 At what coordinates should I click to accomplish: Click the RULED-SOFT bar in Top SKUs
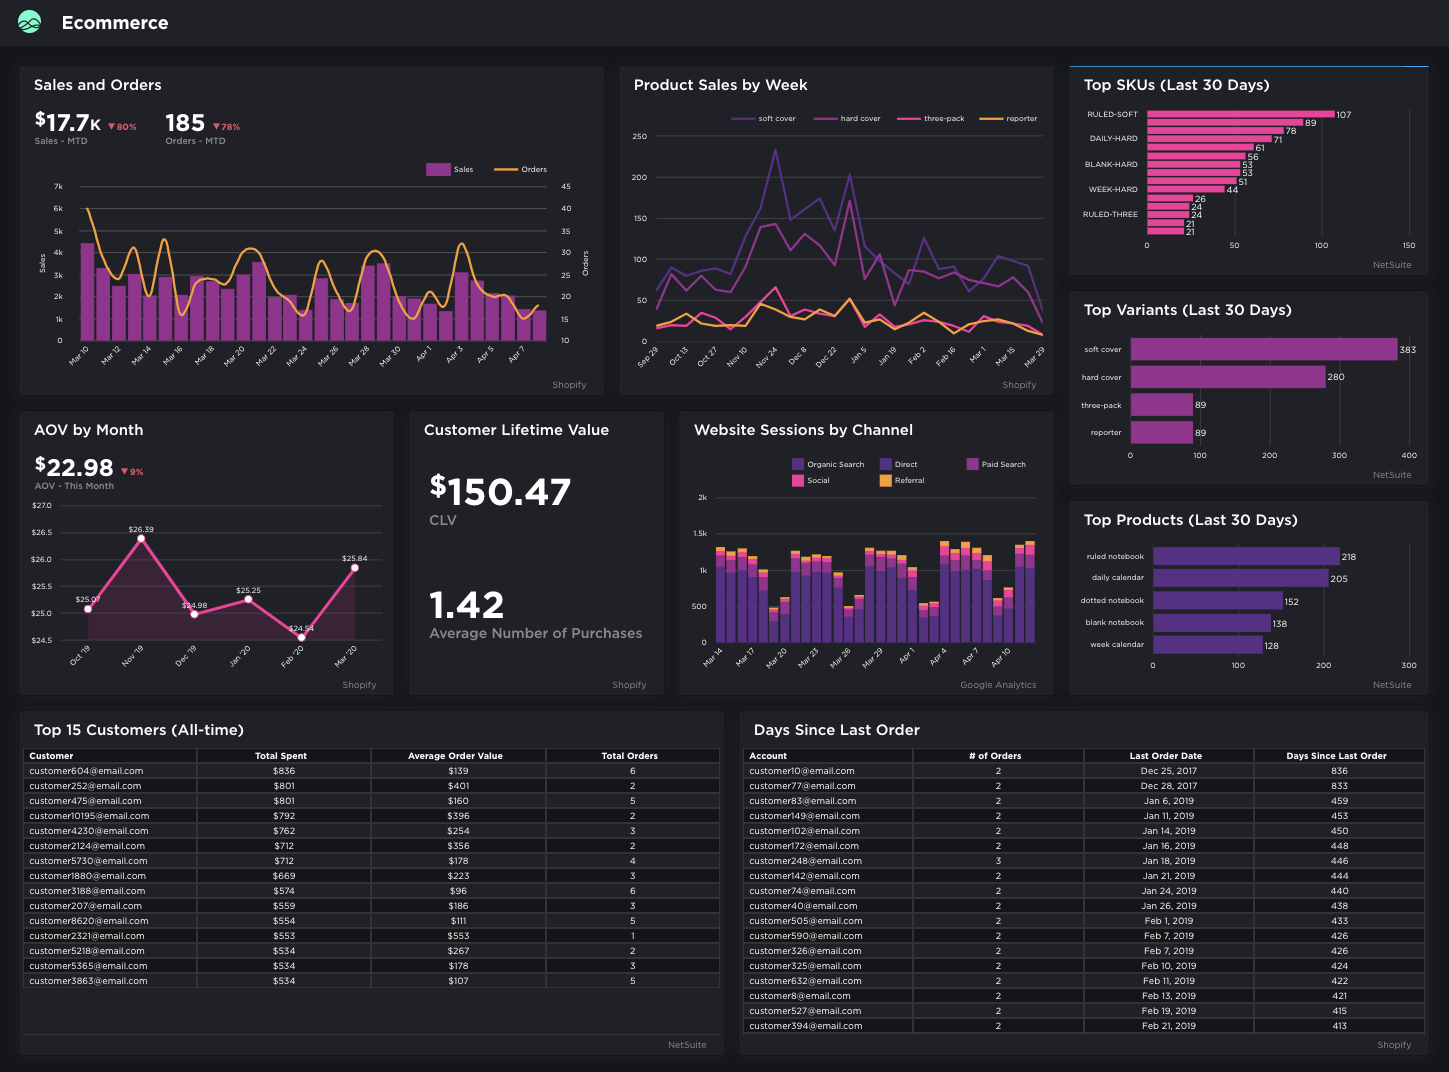pos(1240,114)
